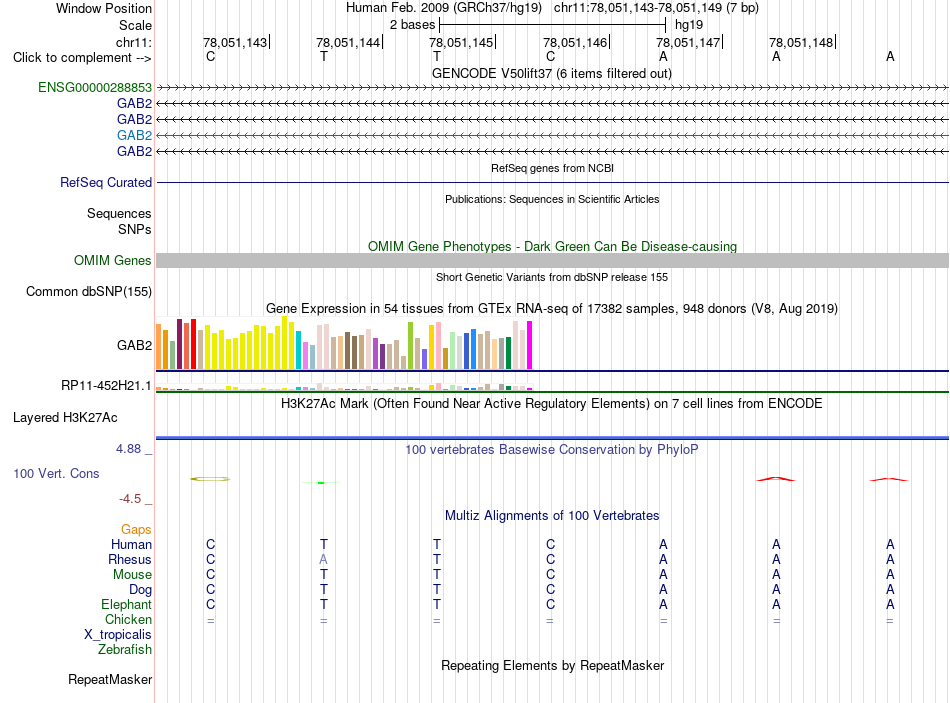Screen dimensions: 950x703
Task: Click the Mouse species label
Action: coord(132,574)
